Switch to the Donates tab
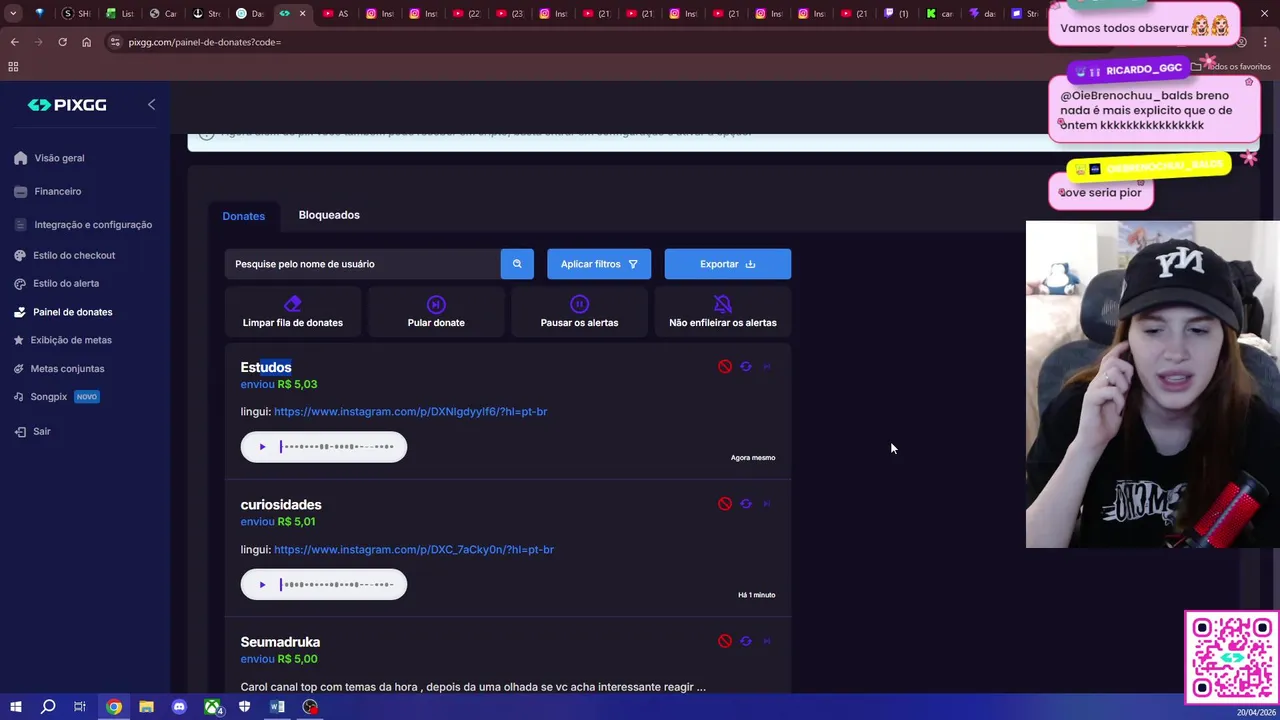The height and width of the screenshot is (720, 1280). coord(243,216)
